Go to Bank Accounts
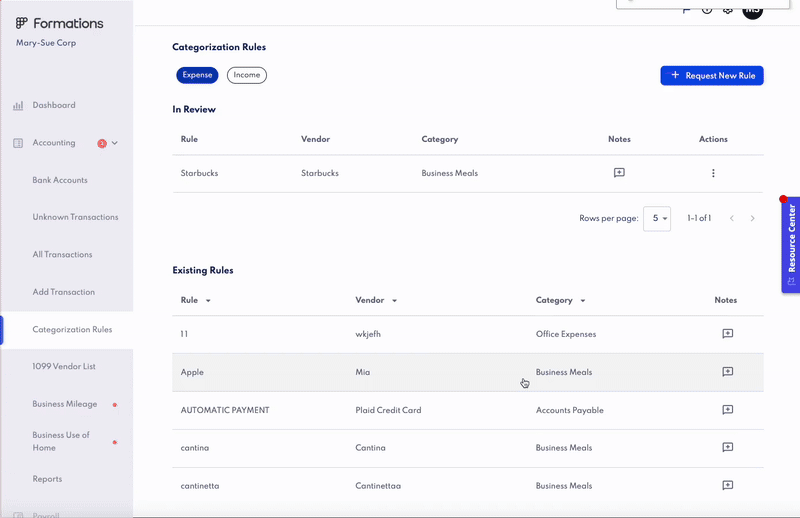The height and width of the screenshot is (518, 800). point(60,180)
